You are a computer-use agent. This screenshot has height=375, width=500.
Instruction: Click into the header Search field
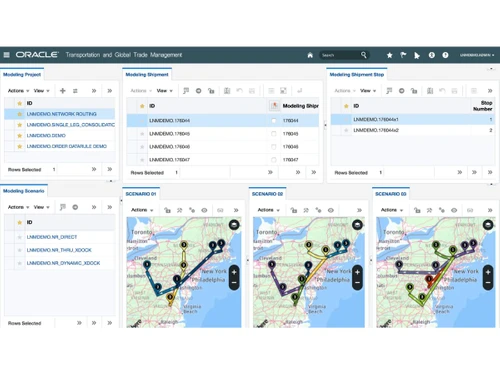point(340,55)
